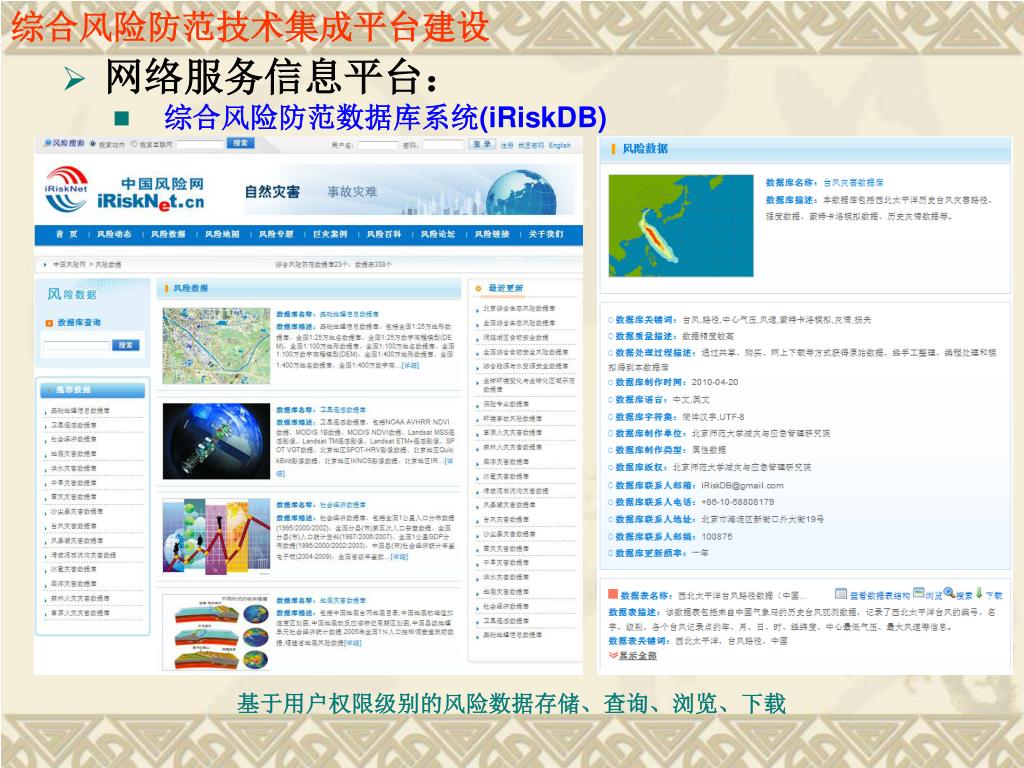Image resolution: width=1024 pixels, height=768 pixels.
Task: Click first item in 推荐数据 list
Action: [80, 411]
